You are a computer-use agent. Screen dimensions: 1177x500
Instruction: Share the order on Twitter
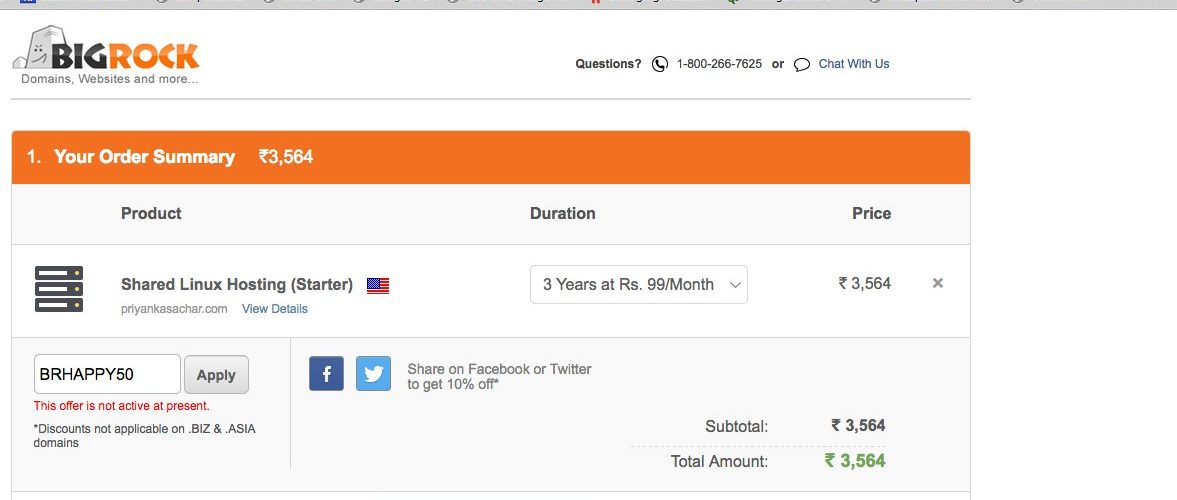click(373, 373)
